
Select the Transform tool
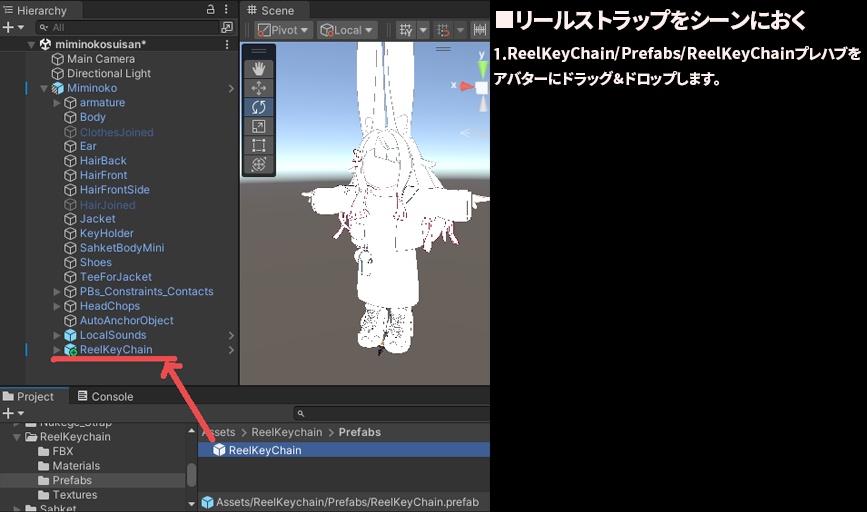tap(259, 164)
